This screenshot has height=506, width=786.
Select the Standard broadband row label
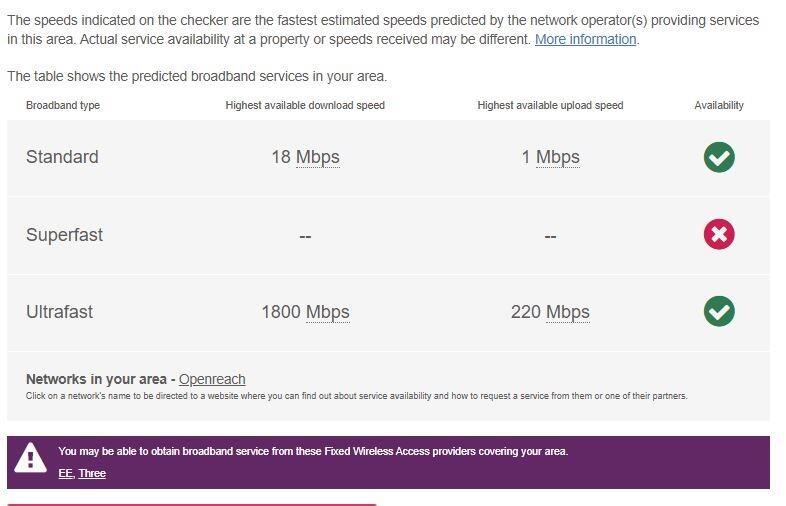(62, 157)
